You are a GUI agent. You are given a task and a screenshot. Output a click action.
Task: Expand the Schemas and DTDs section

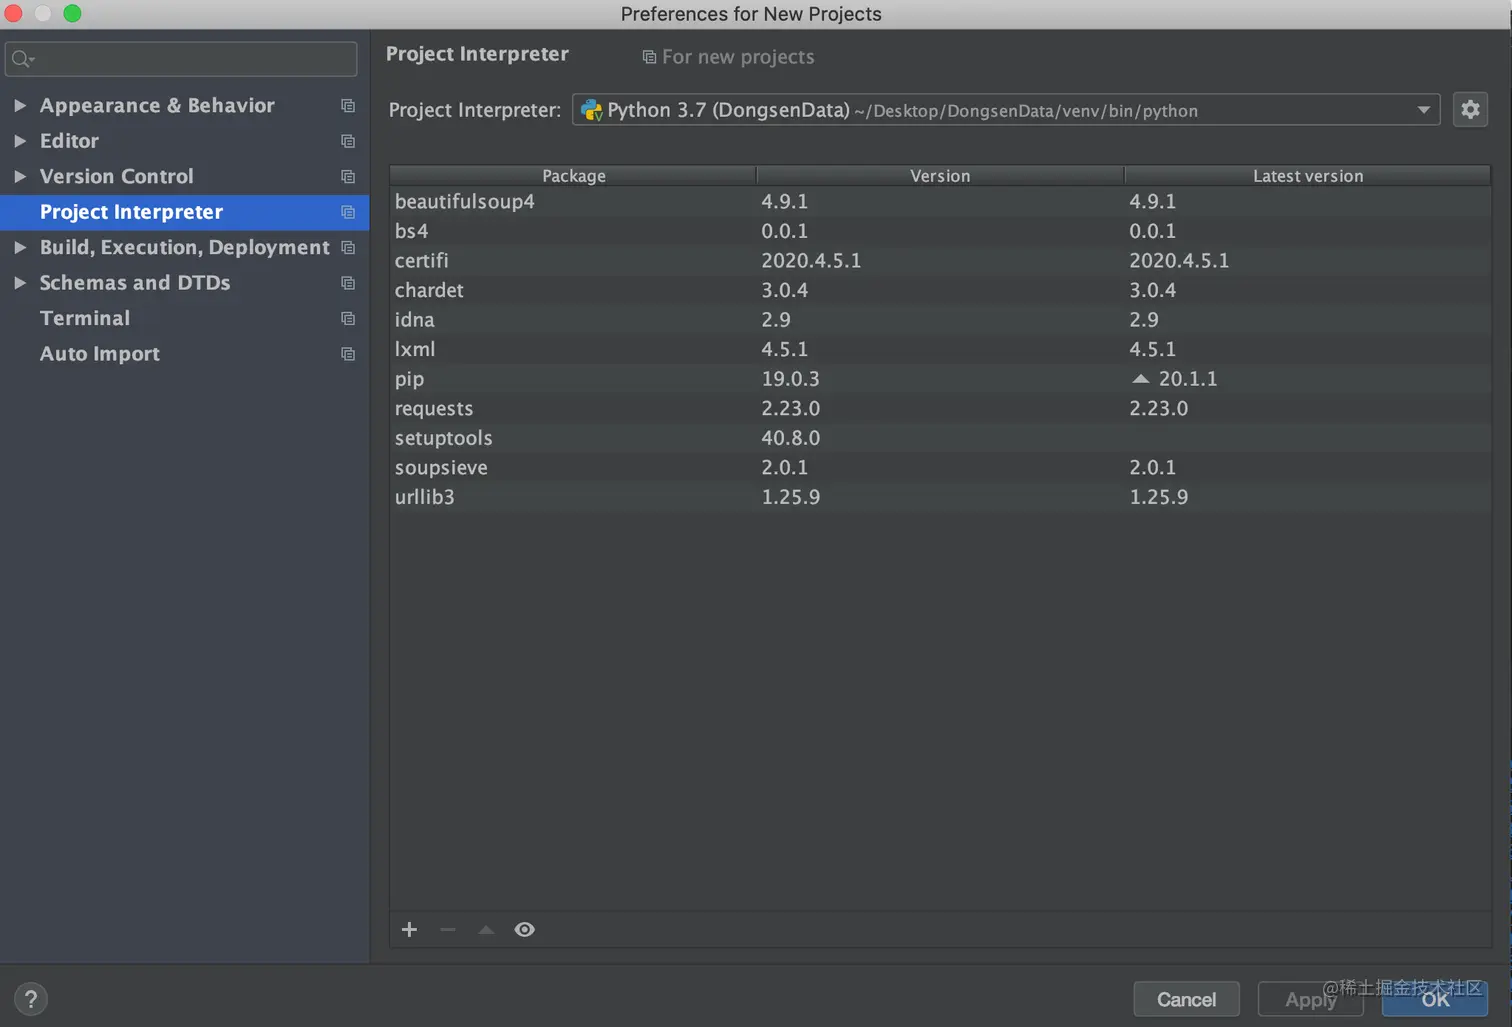(20, 283)
